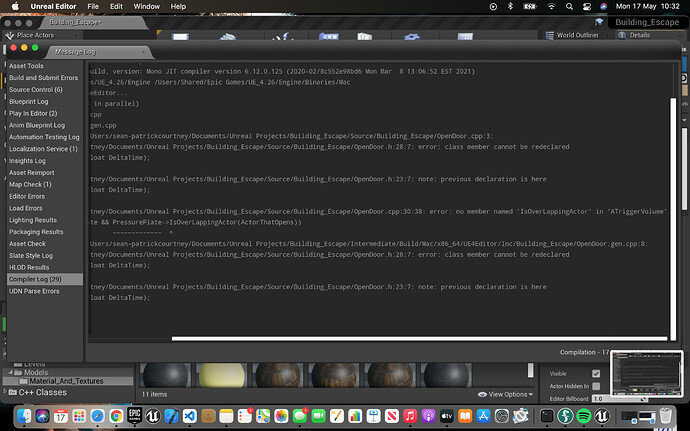690x431 pixels.
Task: Select the Material_And_Textures folder
Action: coord(66,381)
